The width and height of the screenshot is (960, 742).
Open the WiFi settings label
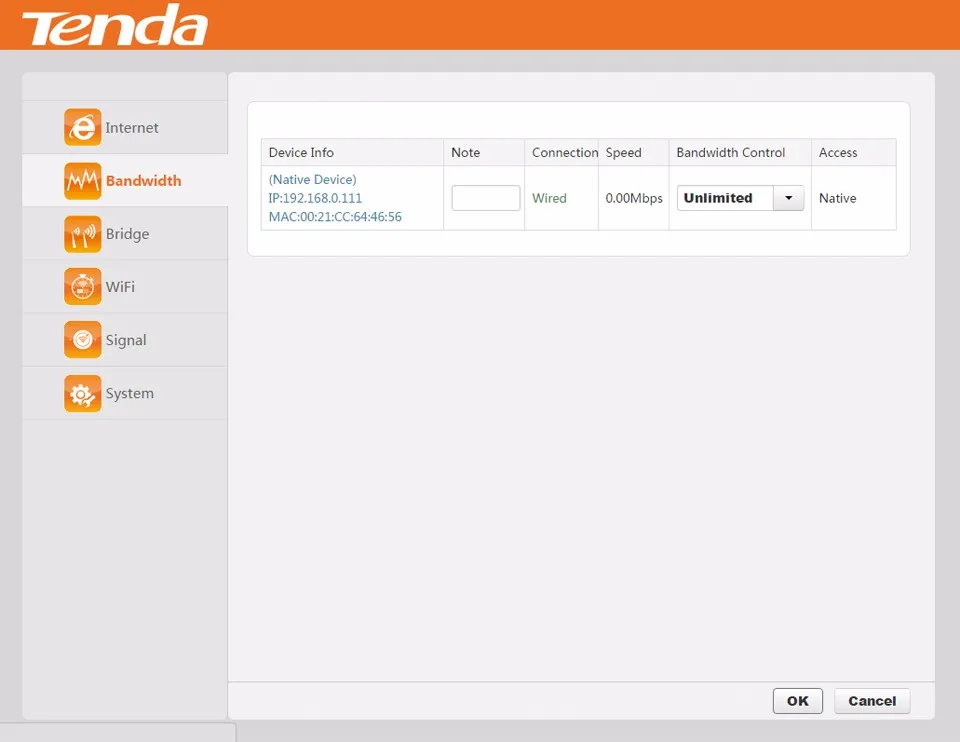pyautogui.click(x=120, y=287)
